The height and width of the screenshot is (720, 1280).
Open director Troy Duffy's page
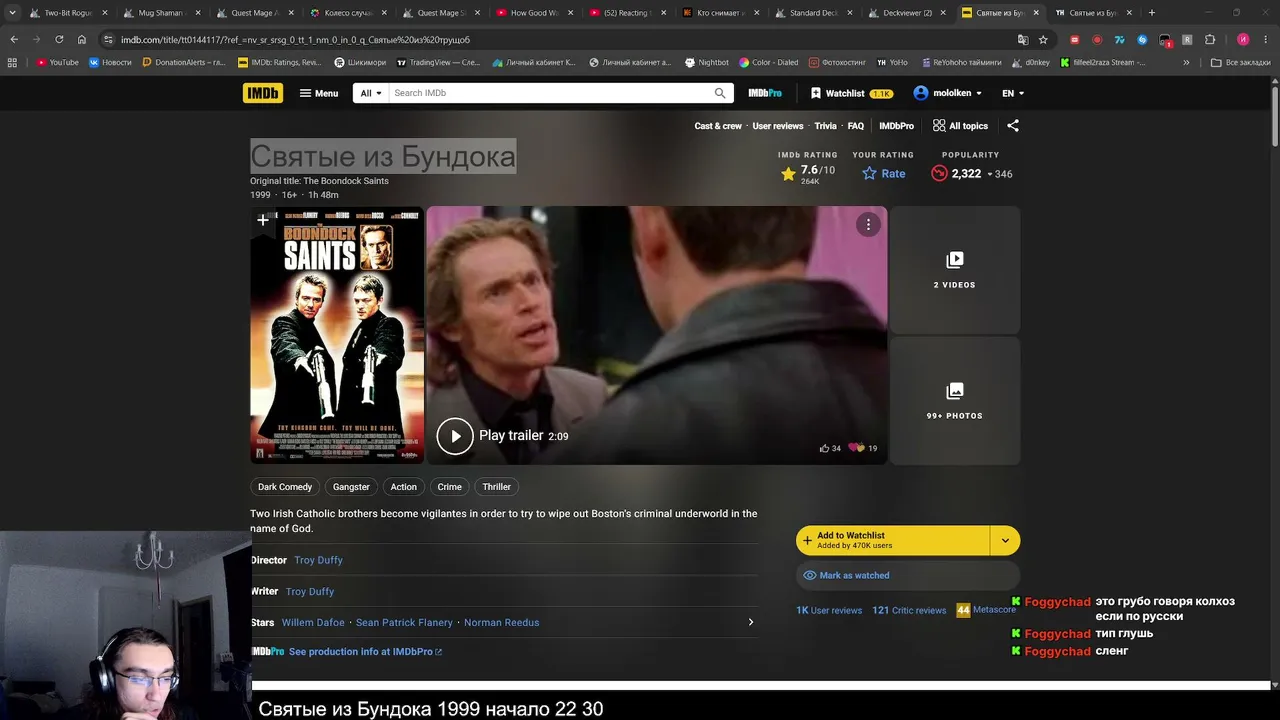pos(318,560)
